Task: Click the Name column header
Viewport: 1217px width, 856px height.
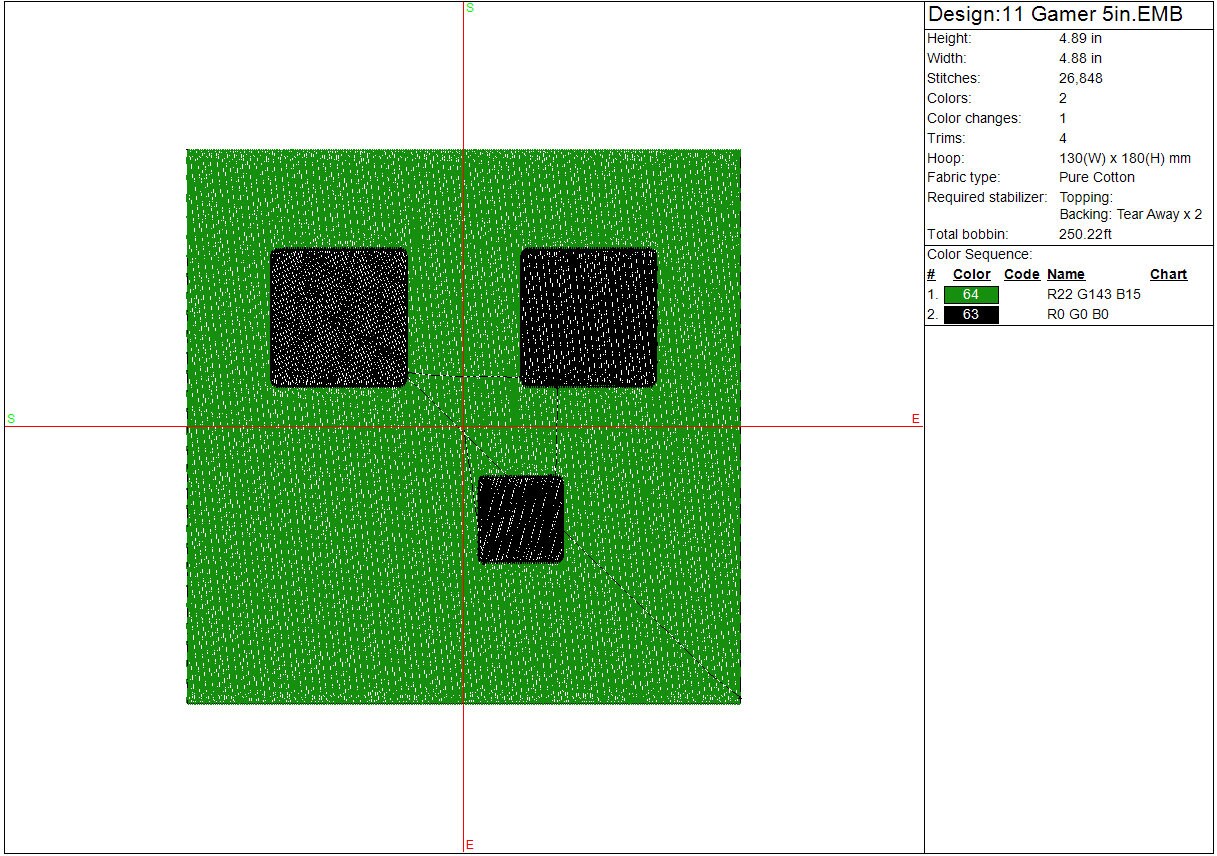Action: [x=1065, y=274]
